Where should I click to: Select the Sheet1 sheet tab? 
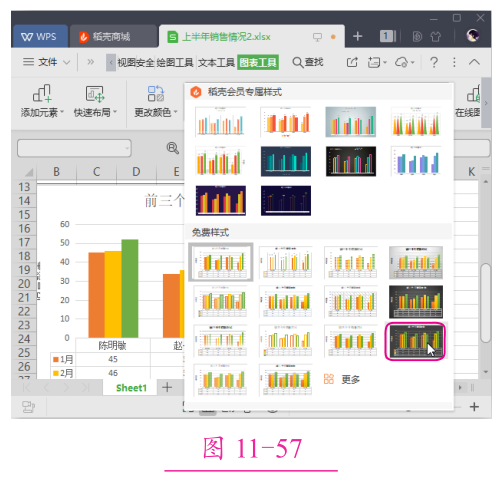[x=131, y=388]
